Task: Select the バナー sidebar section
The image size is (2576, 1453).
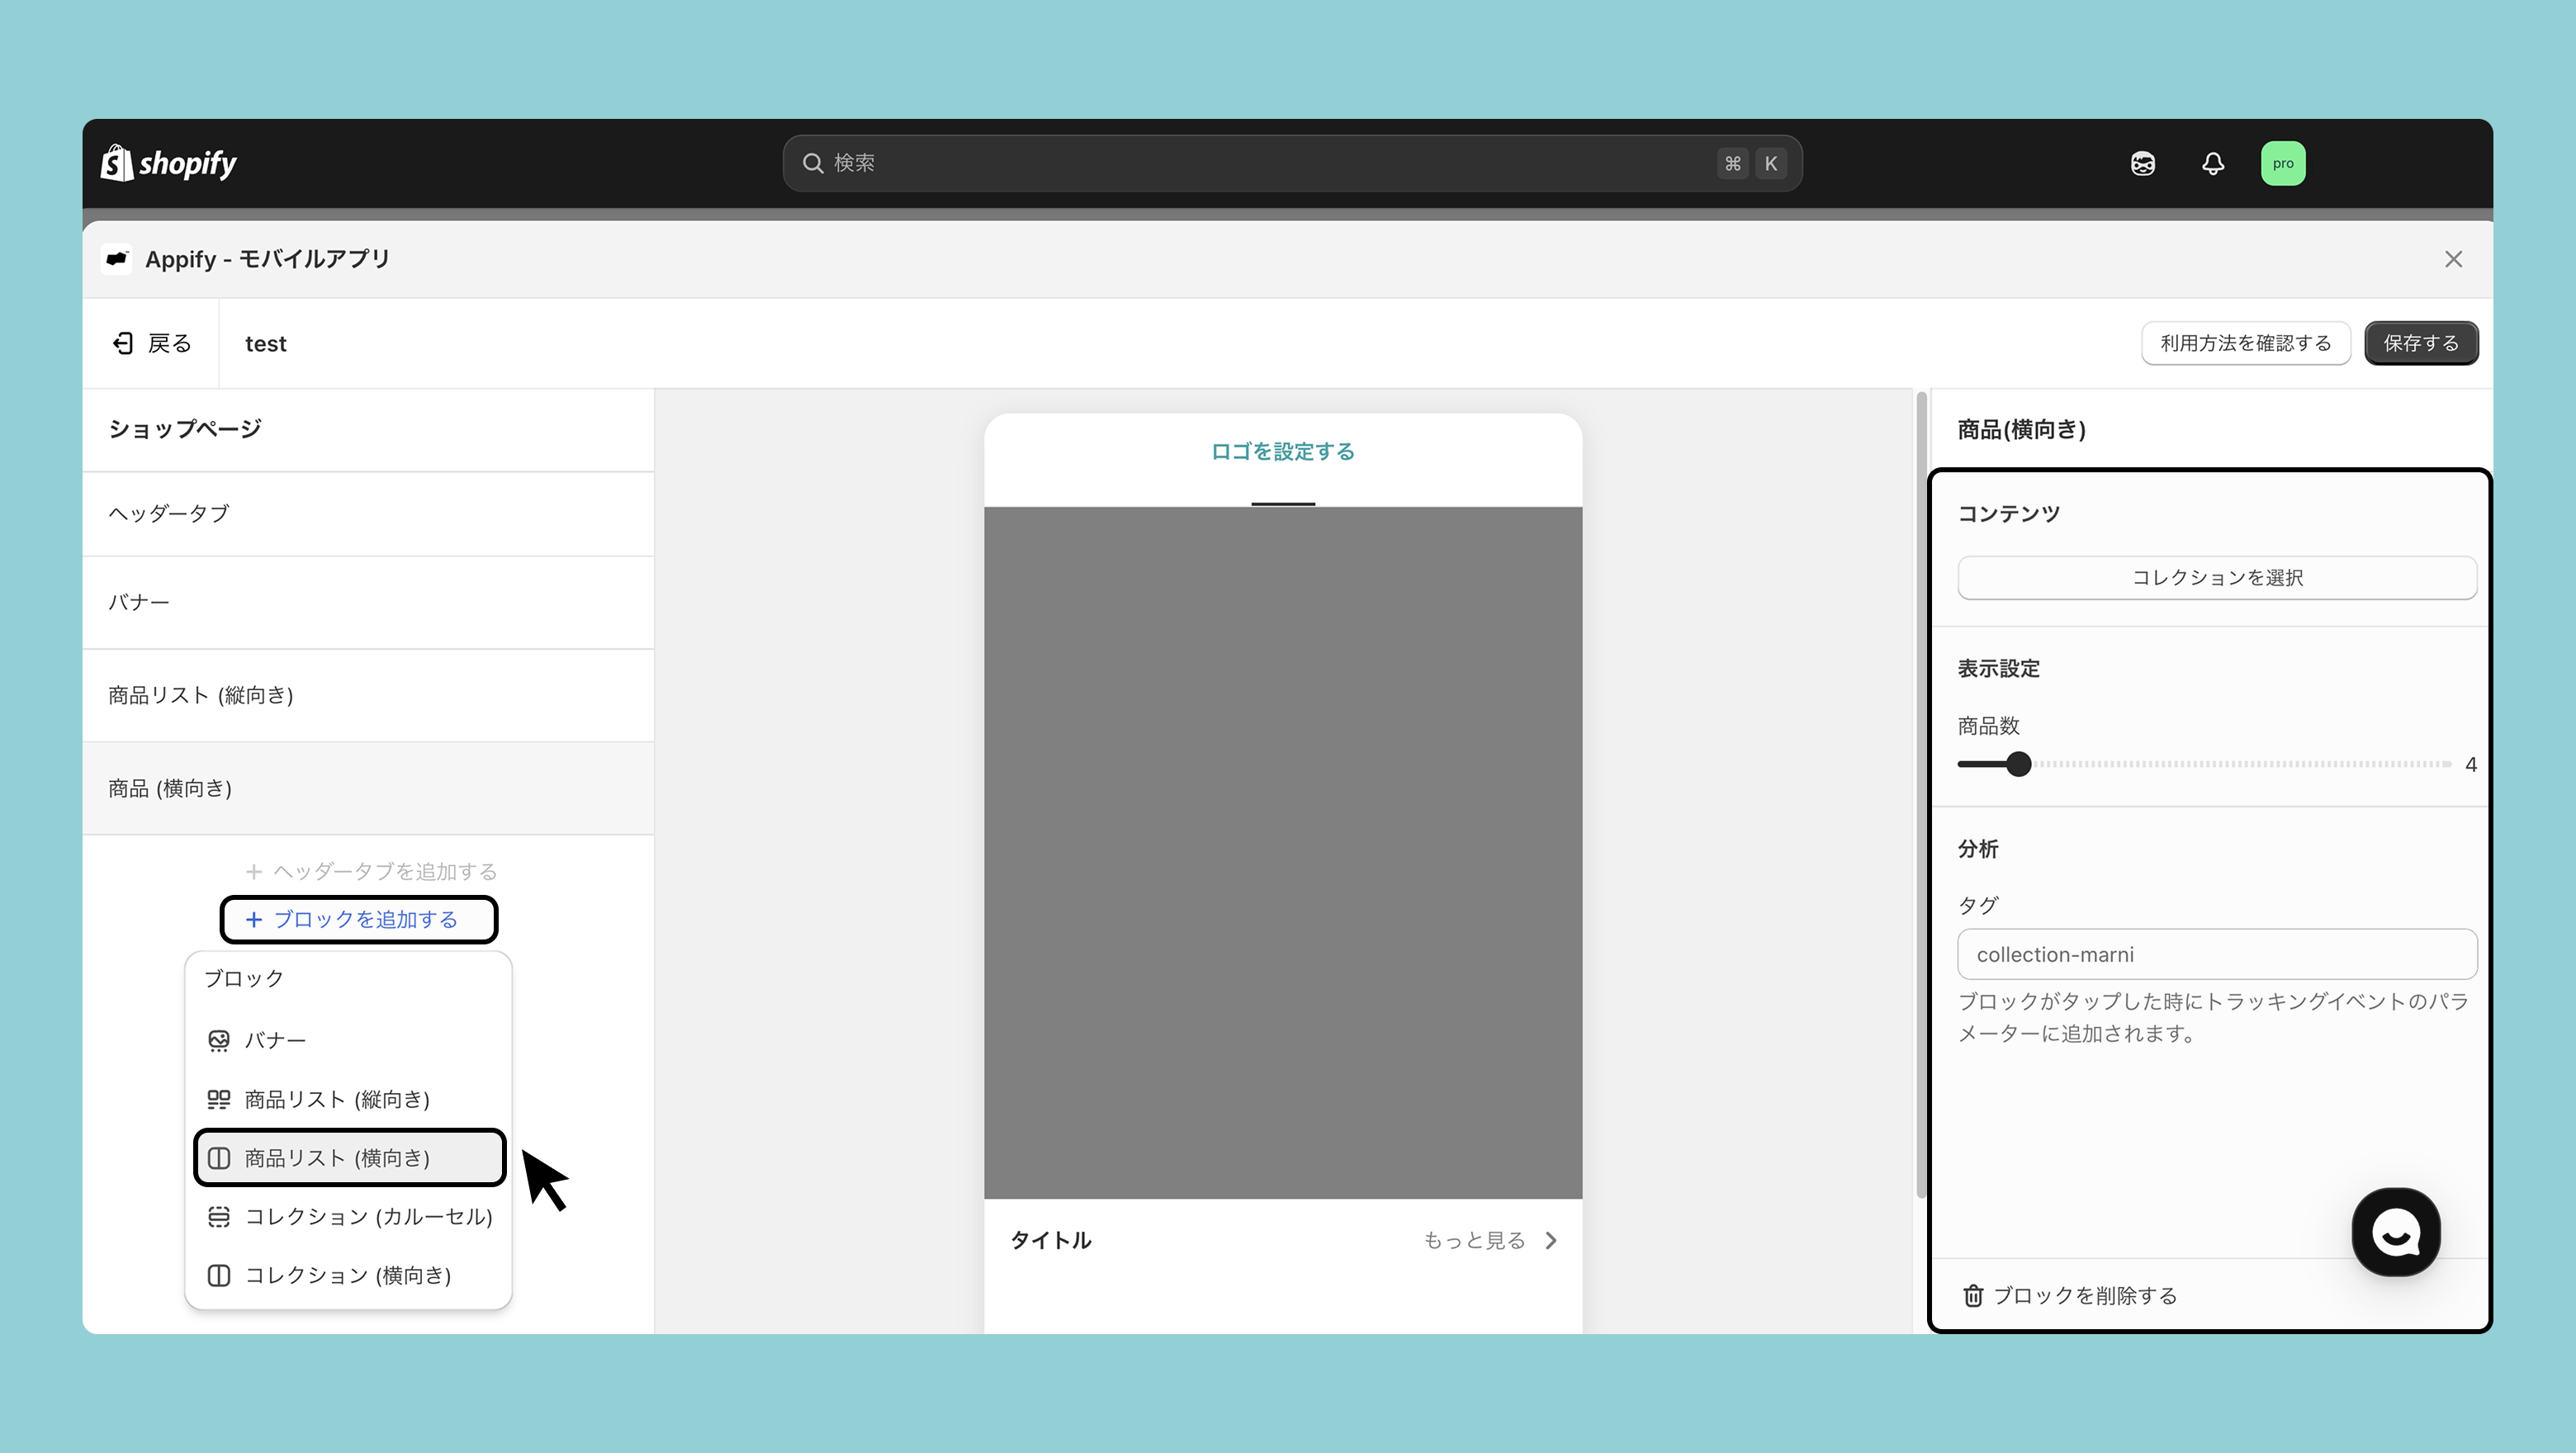Action: (x=368, y=602)
